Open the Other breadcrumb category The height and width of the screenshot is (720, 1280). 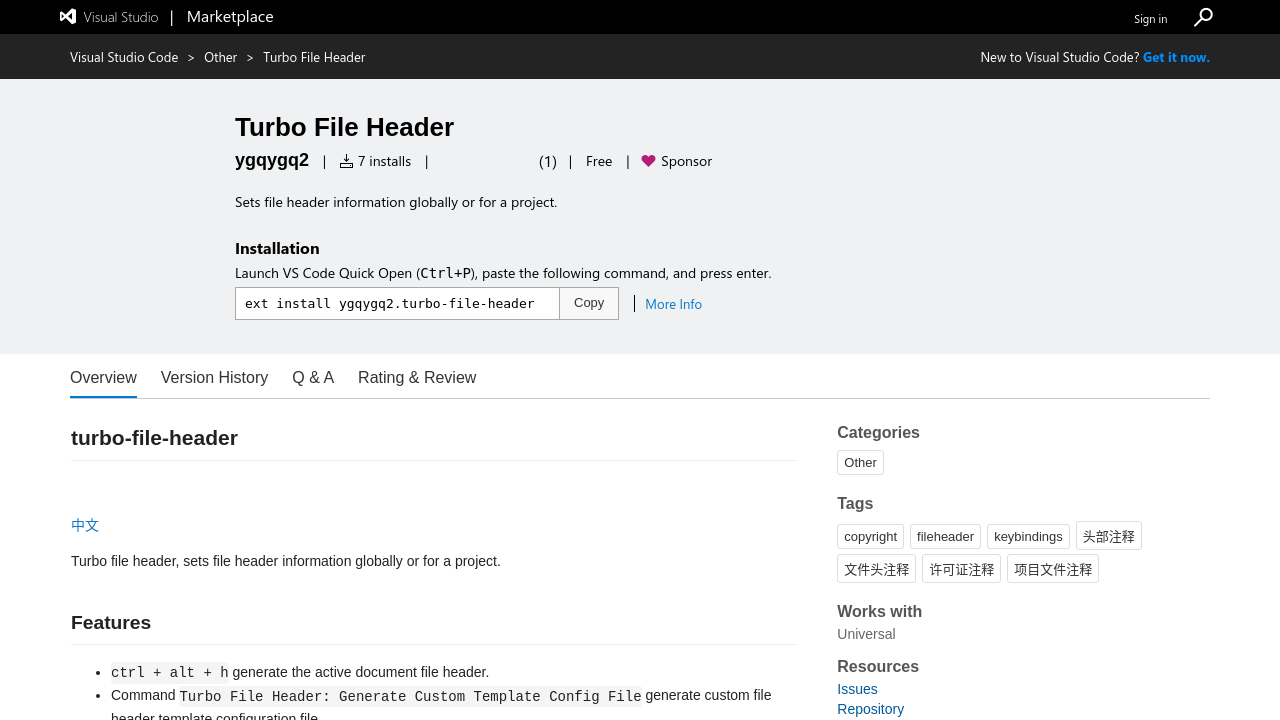pyautogui.click(x=220, y=57)
